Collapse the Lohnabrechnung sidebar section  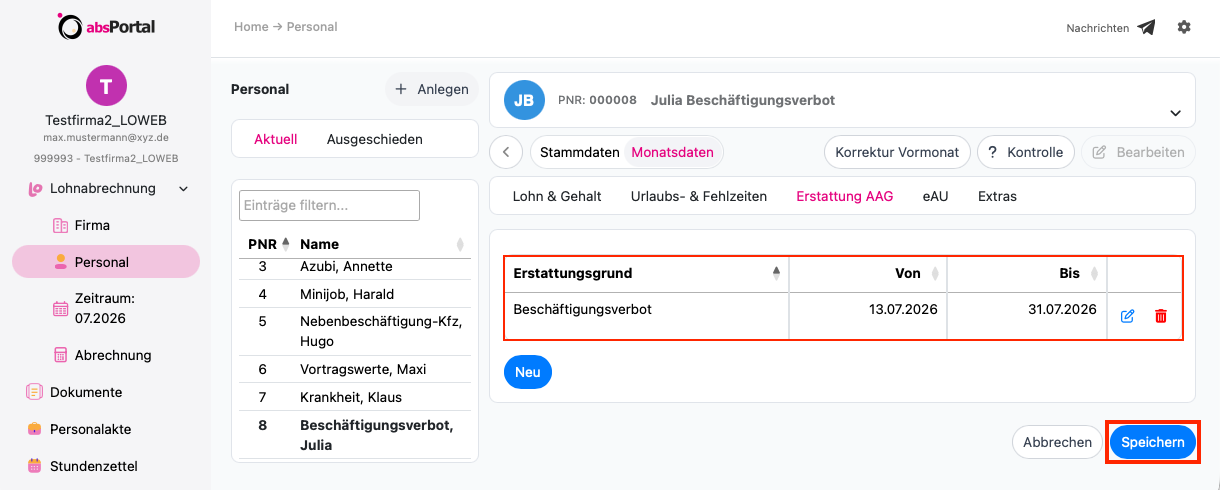[x=183, y=188]
